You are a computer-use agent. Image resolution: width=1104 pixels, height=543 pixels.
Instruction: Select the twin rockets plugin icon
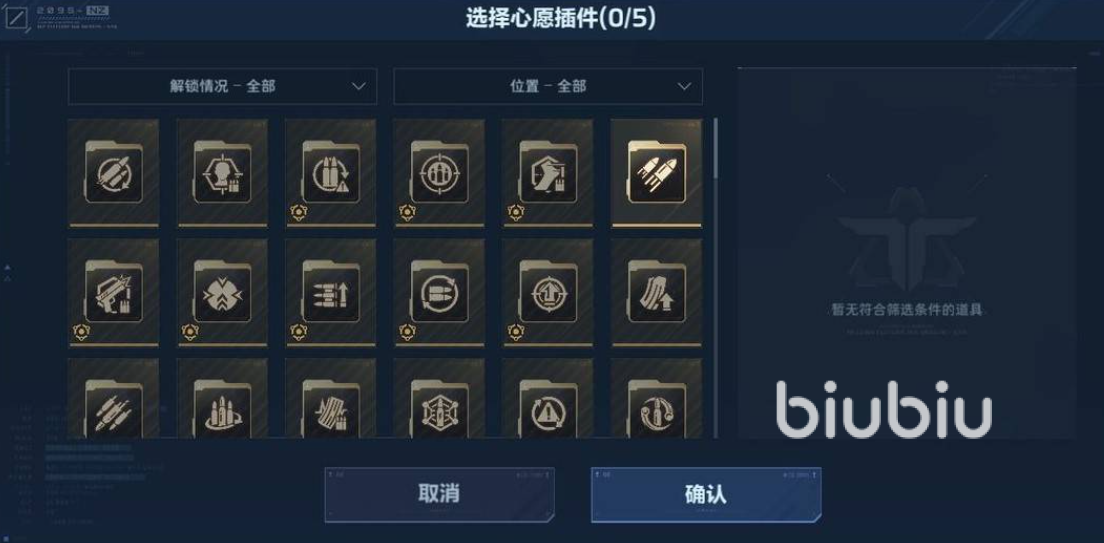point(656,173)
